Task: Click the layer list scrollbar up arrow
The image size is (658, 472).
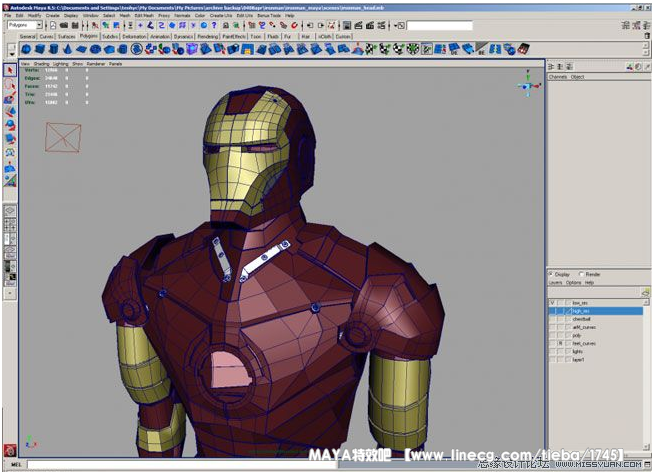Action: click(x=646, y=302)
